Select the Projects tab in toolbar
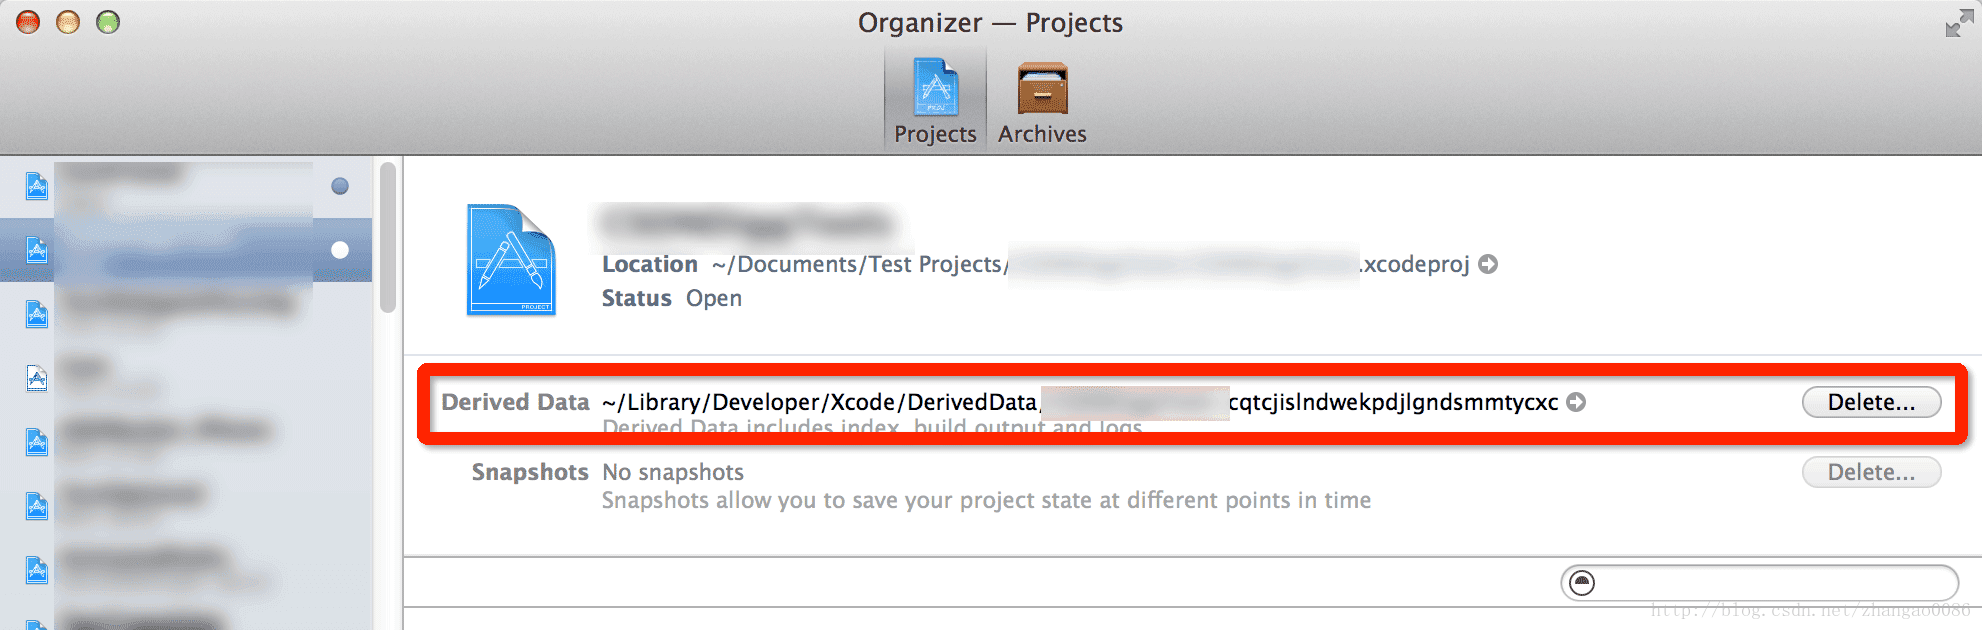This screenshot has height=630, width=1982. click(x=935, y=103)
